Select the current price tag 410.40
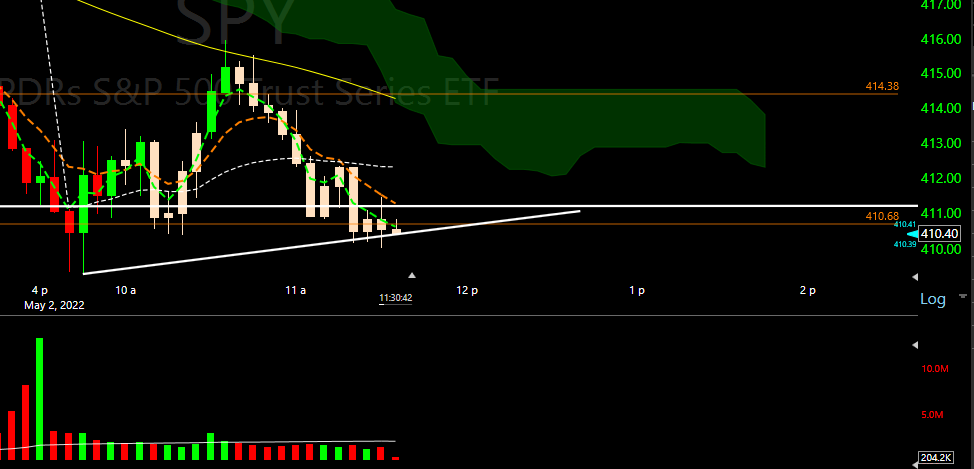This screenshot has width=974, height=469. coord(940,234)
